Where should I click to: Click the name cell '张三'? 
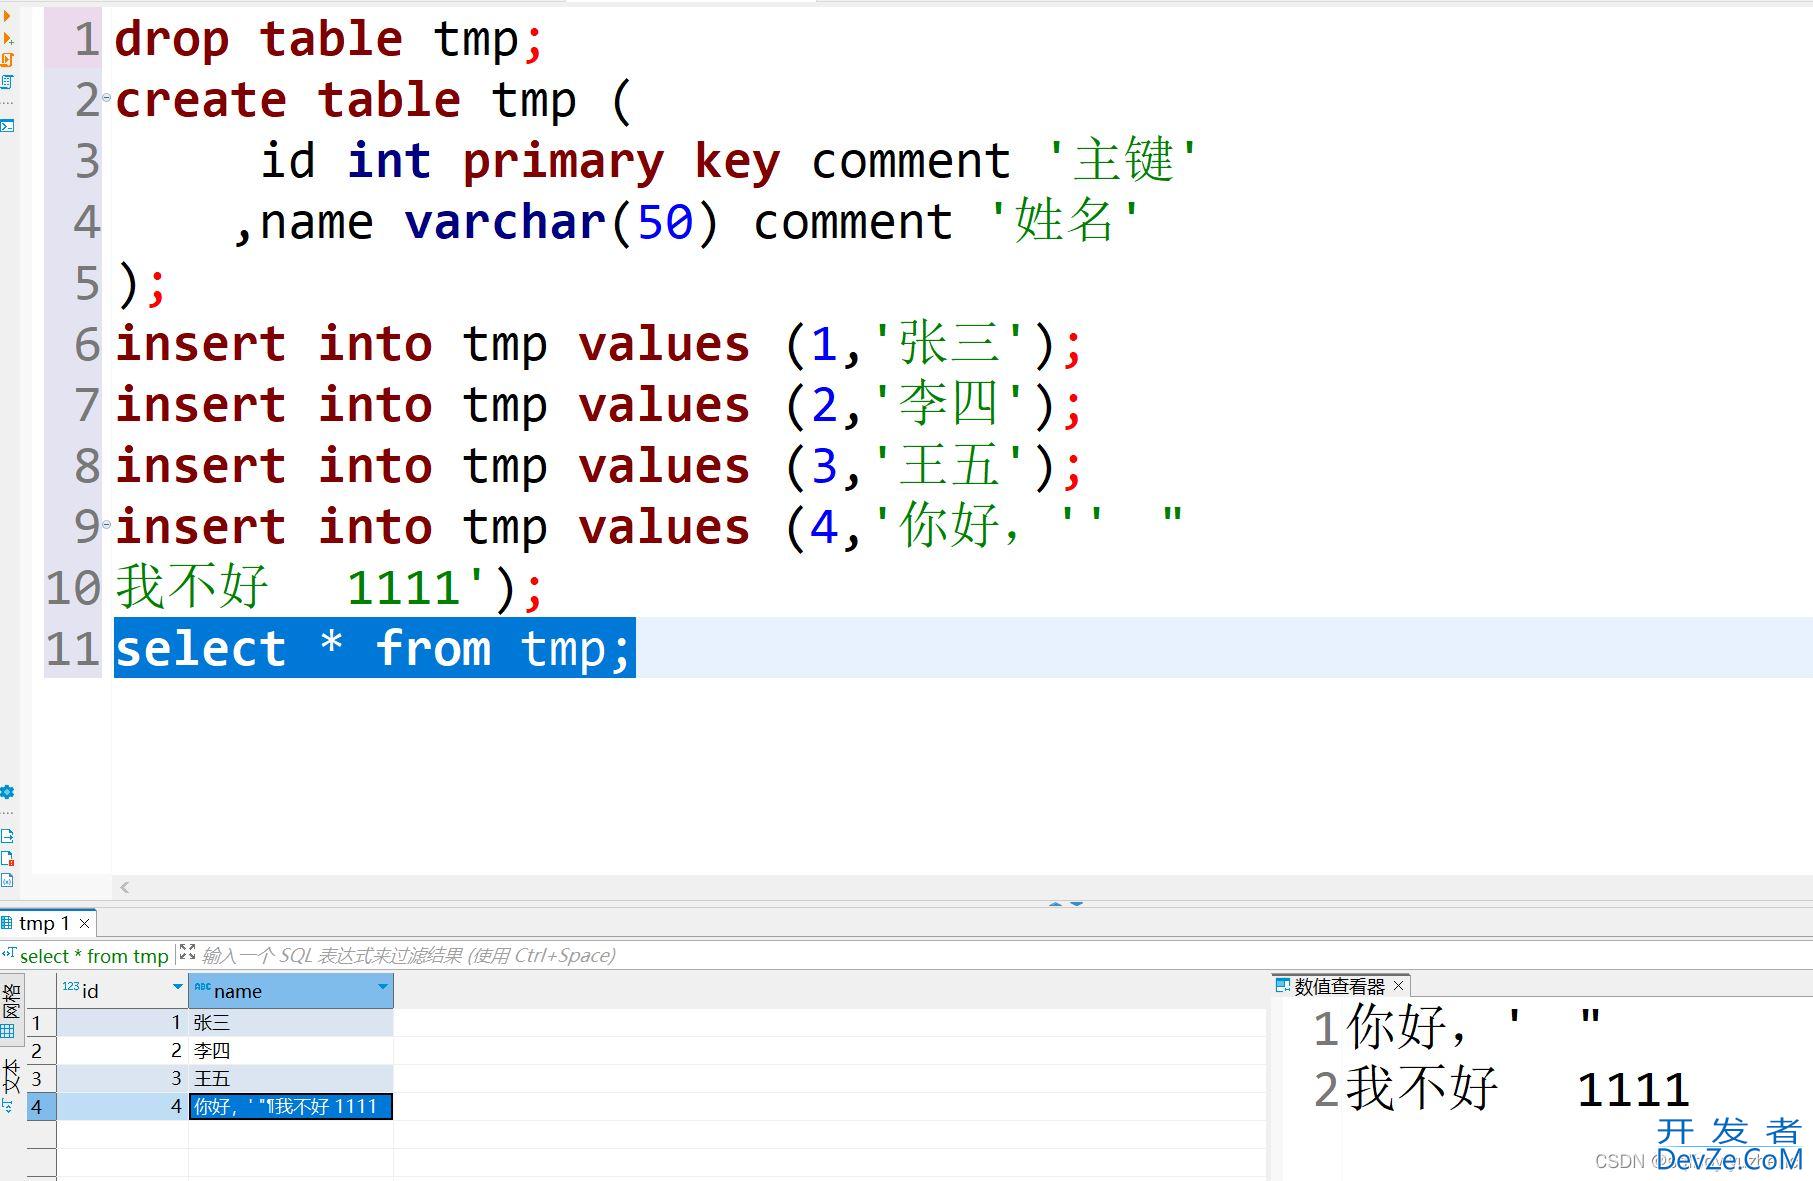coord(291,1023)
